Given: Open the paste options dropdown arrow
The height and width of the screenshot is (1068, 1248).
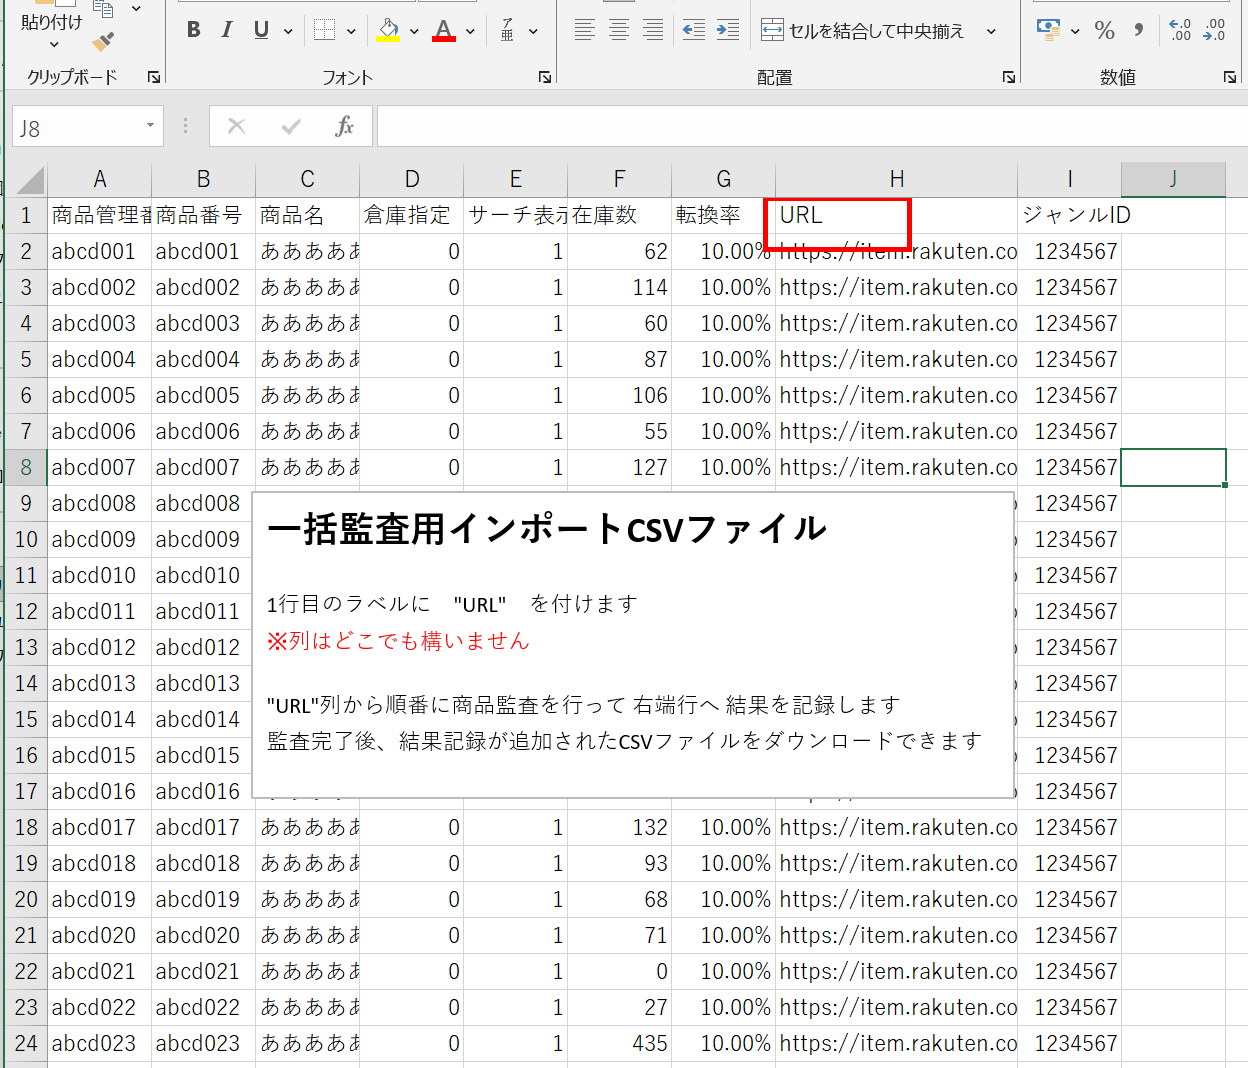Looking at the screenshot, I should [x=54, y=45].
